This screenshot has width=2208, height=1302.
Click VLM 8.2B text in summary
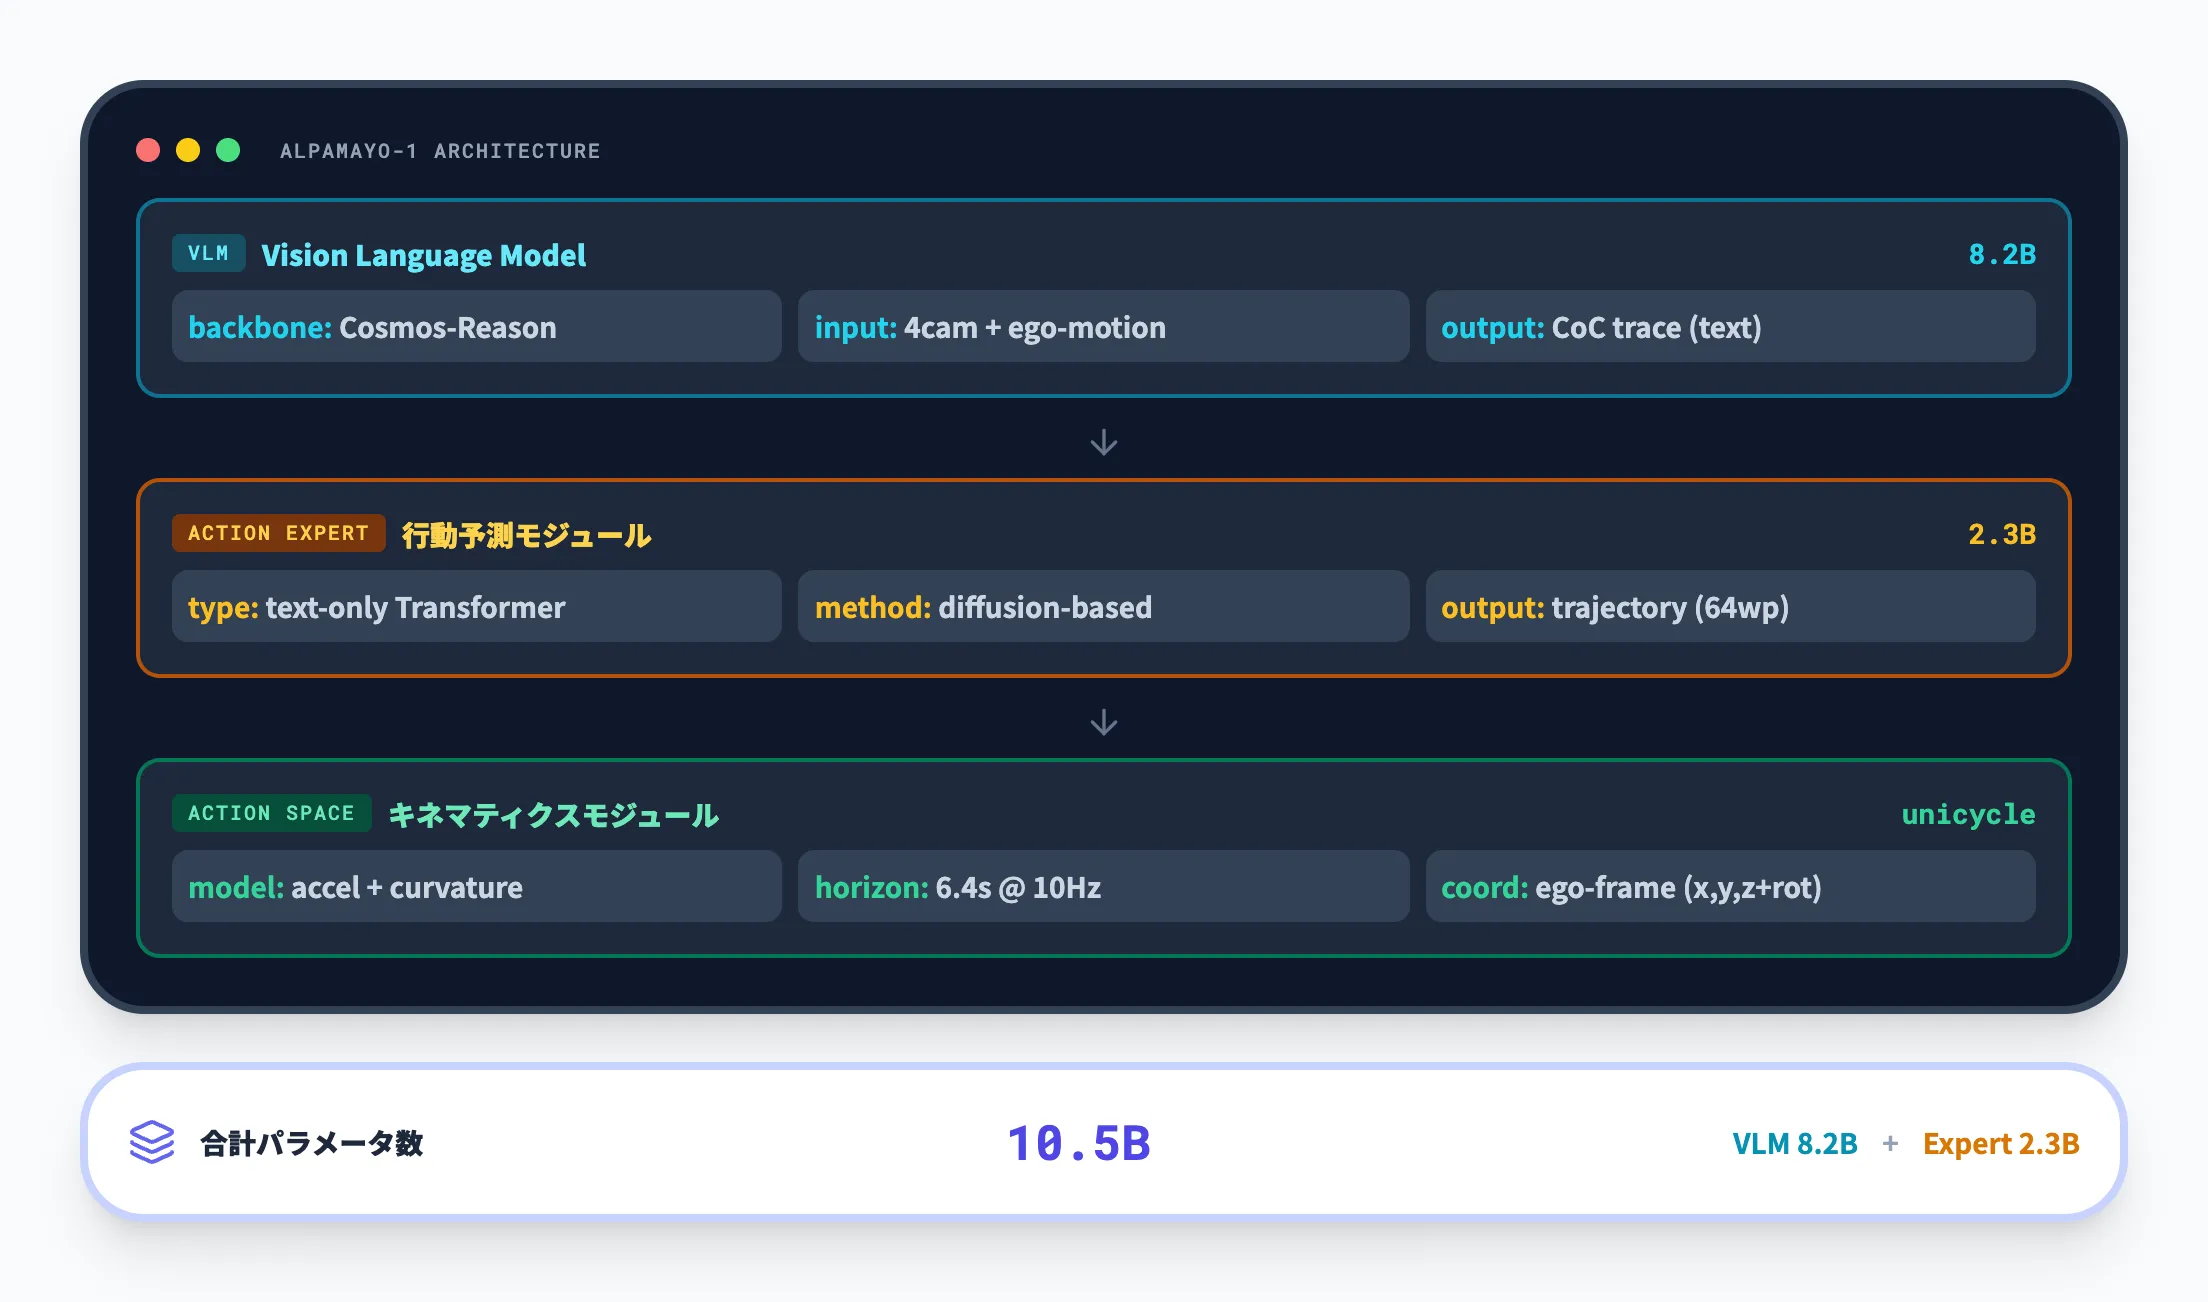pos(1794,1143)
